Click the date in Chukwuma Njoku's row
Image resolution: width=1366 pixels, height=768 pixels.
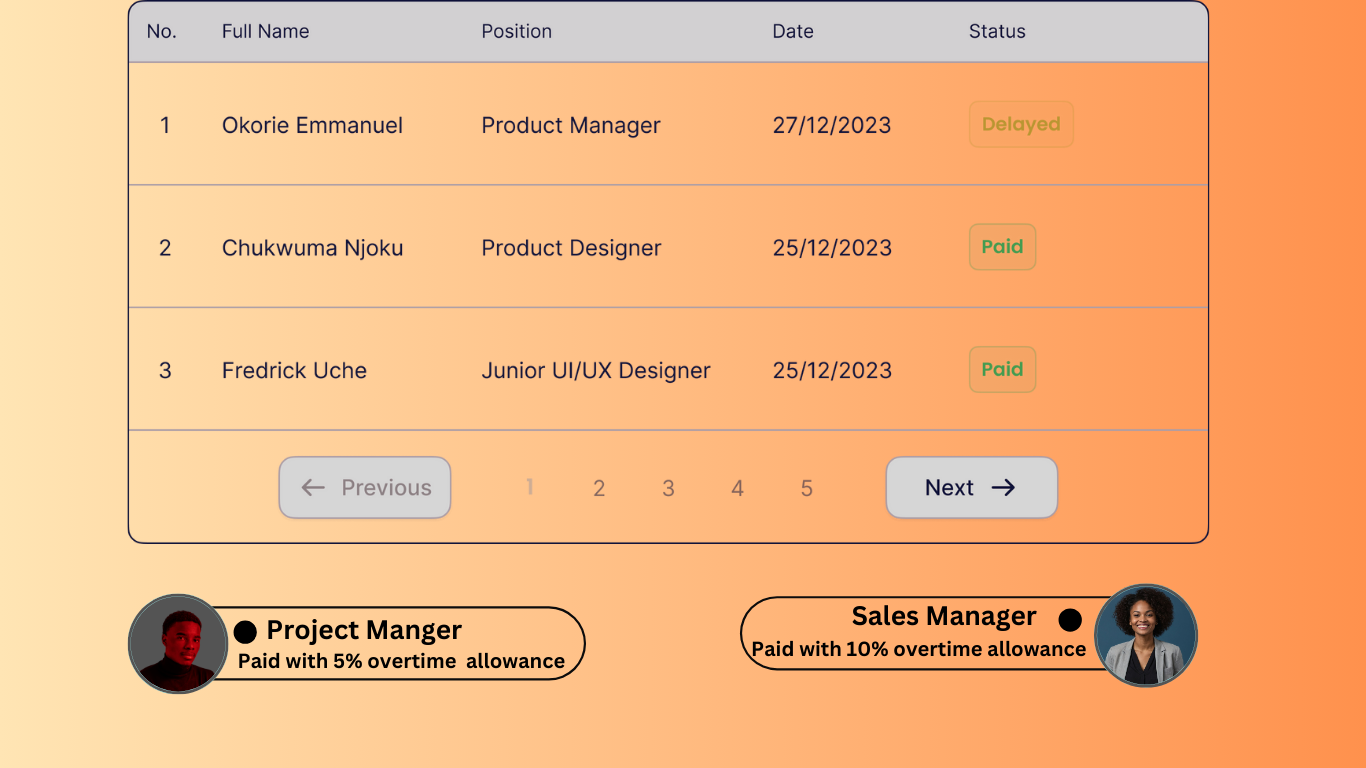tap(832, 248)
